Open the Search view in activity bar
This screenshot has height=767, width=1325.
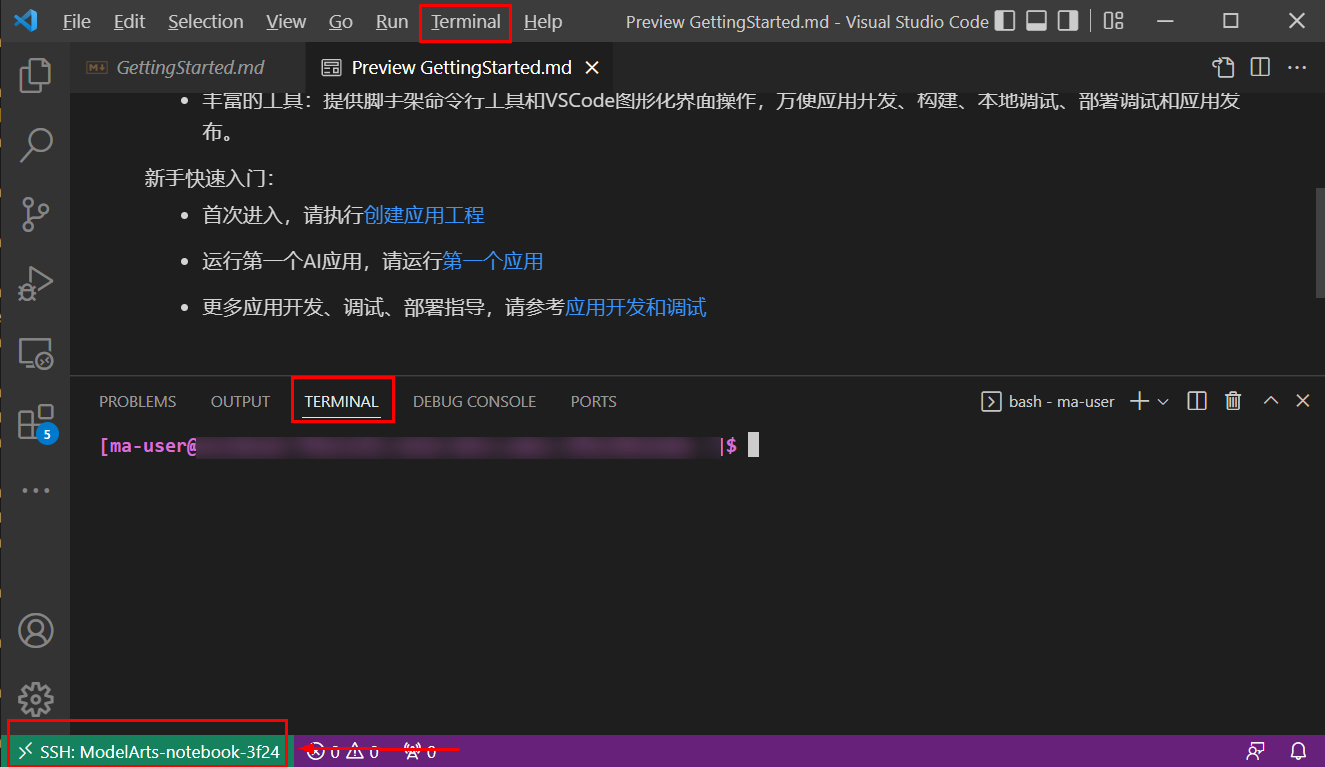[35, 145]
